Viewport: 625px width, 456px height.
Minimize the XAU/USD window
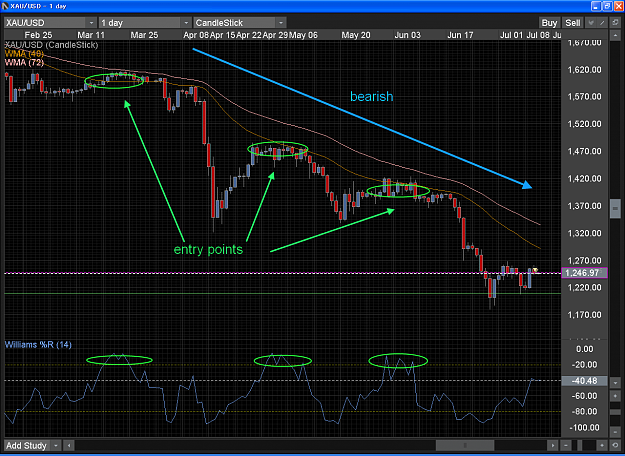[x=595, y=6]
